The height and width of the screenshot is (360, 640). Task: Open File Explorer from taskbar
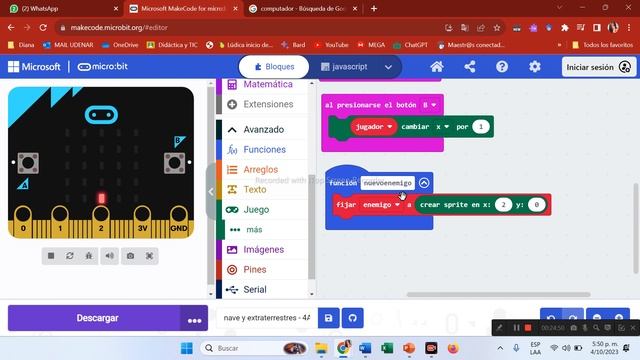[321, 348]
